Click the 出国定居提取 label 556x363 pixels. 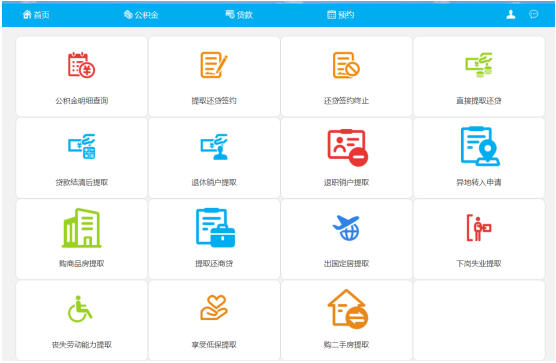coord(346,263)
